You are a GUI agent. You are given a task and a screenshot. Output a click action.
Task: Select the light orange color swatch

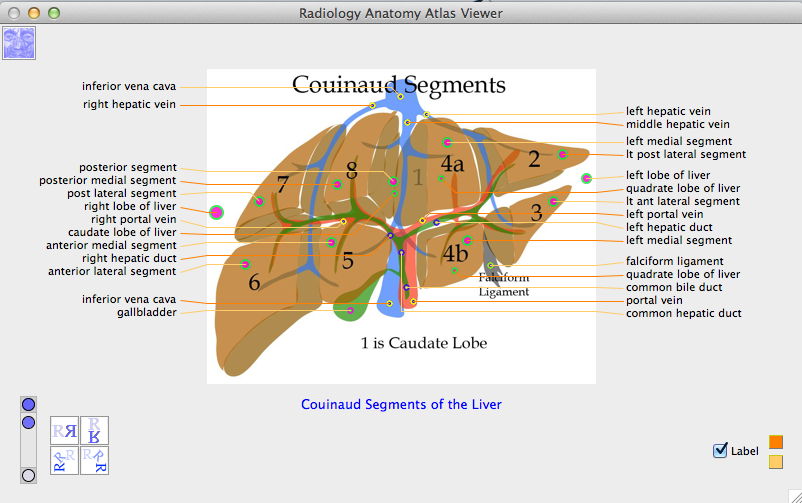click(776, 462)
